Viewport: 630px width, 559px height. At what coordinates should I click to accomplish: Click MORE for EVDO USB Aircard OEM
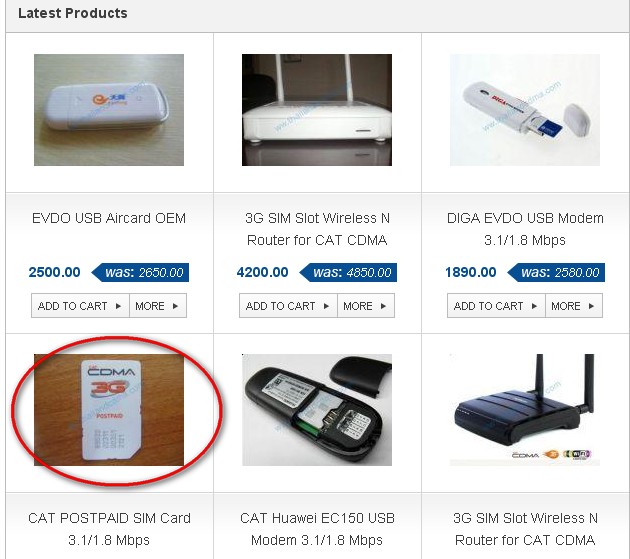click(x=158, y=306)
